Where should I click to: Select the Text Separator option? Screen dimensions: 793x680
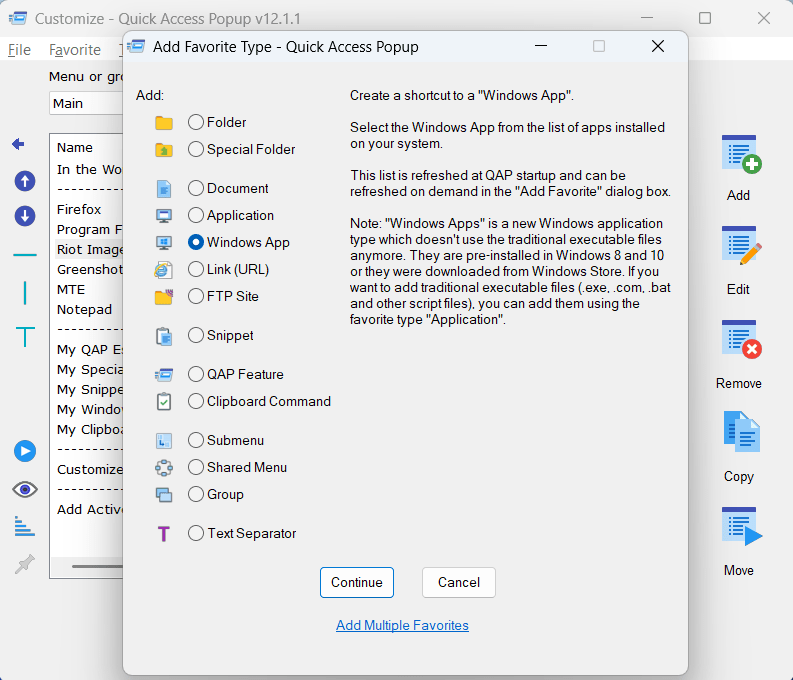click(x=196, y=533)
